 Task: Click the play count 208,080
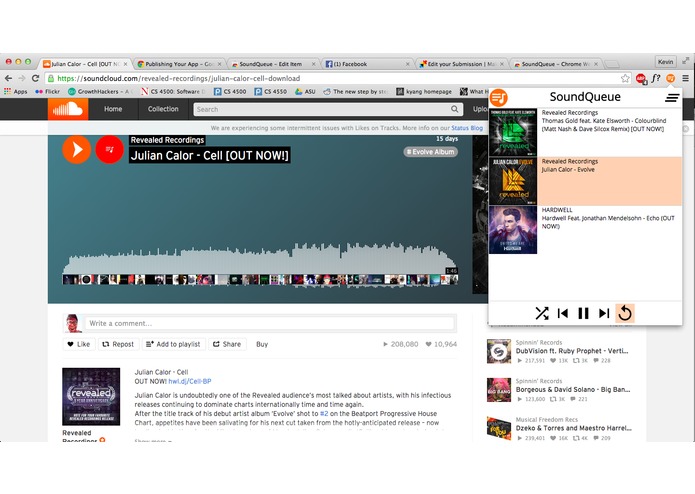coord(400,344)
